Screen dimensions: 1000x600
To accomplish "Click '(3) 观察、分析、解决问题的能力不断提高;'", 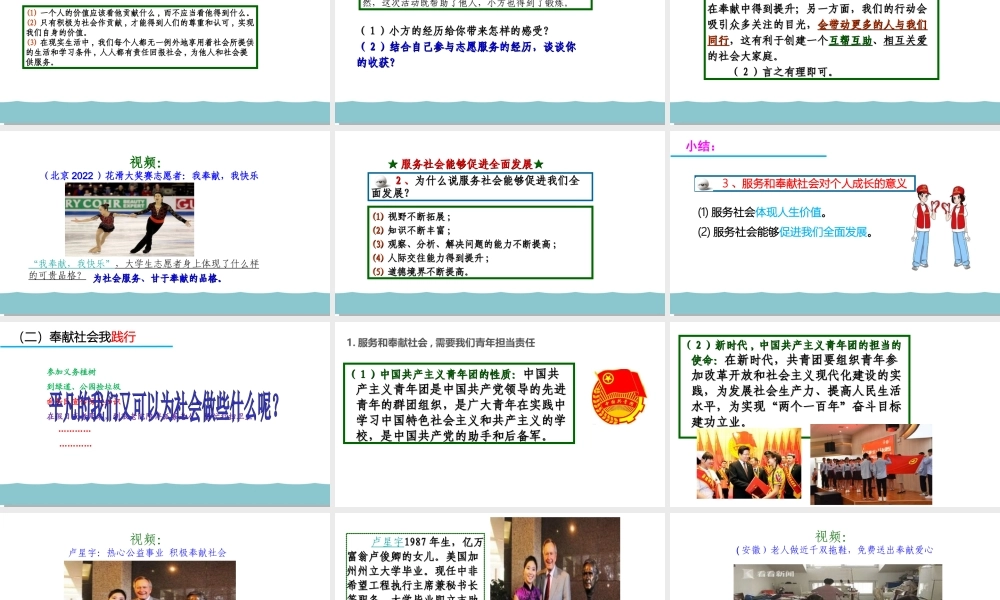I will pyautogui.click(x=464, y=244).
